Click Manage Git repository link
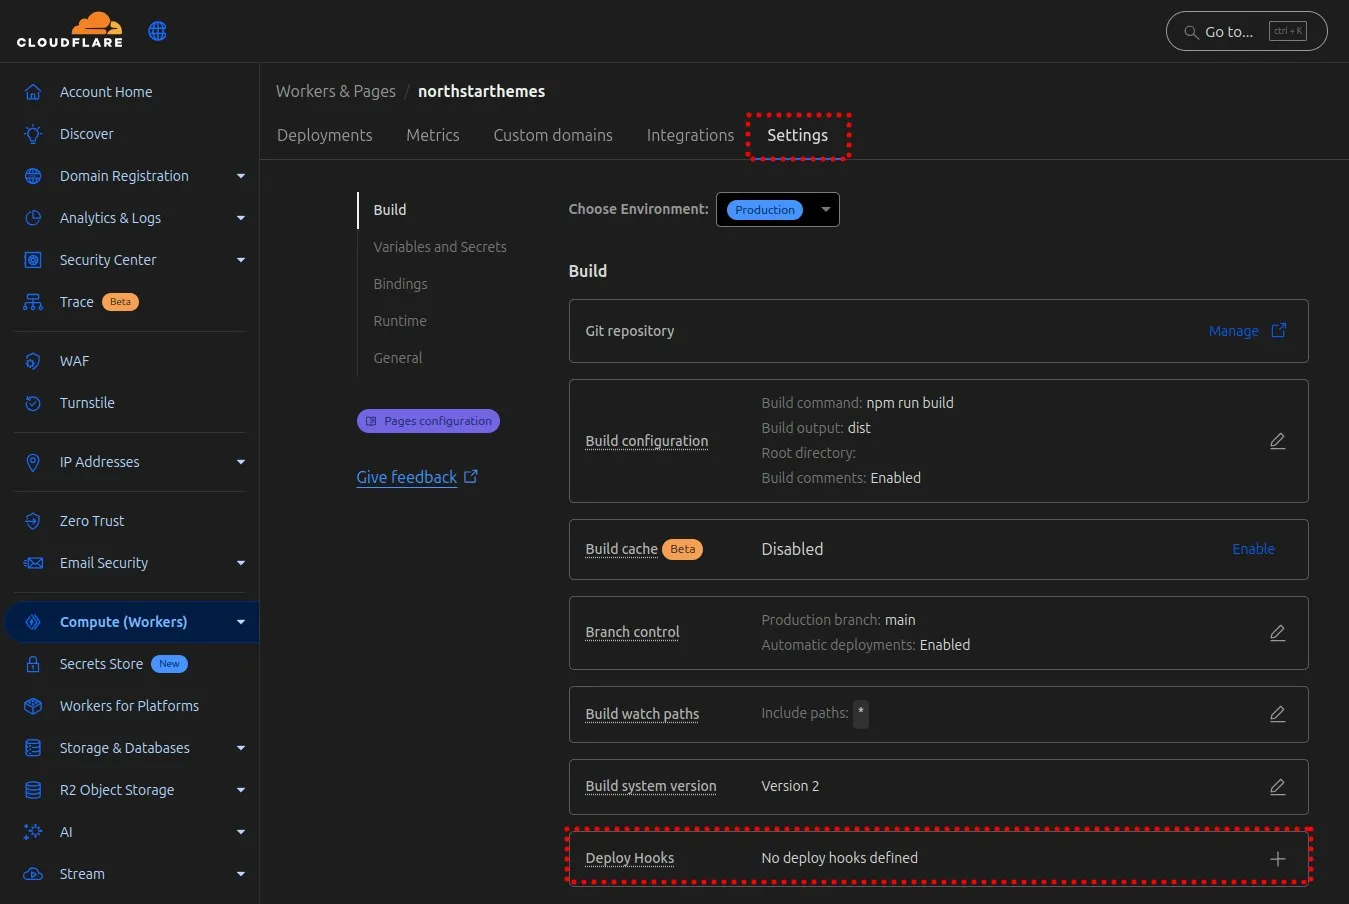The width and height of the screenshot is (1349, 904). click(1234, 331)
